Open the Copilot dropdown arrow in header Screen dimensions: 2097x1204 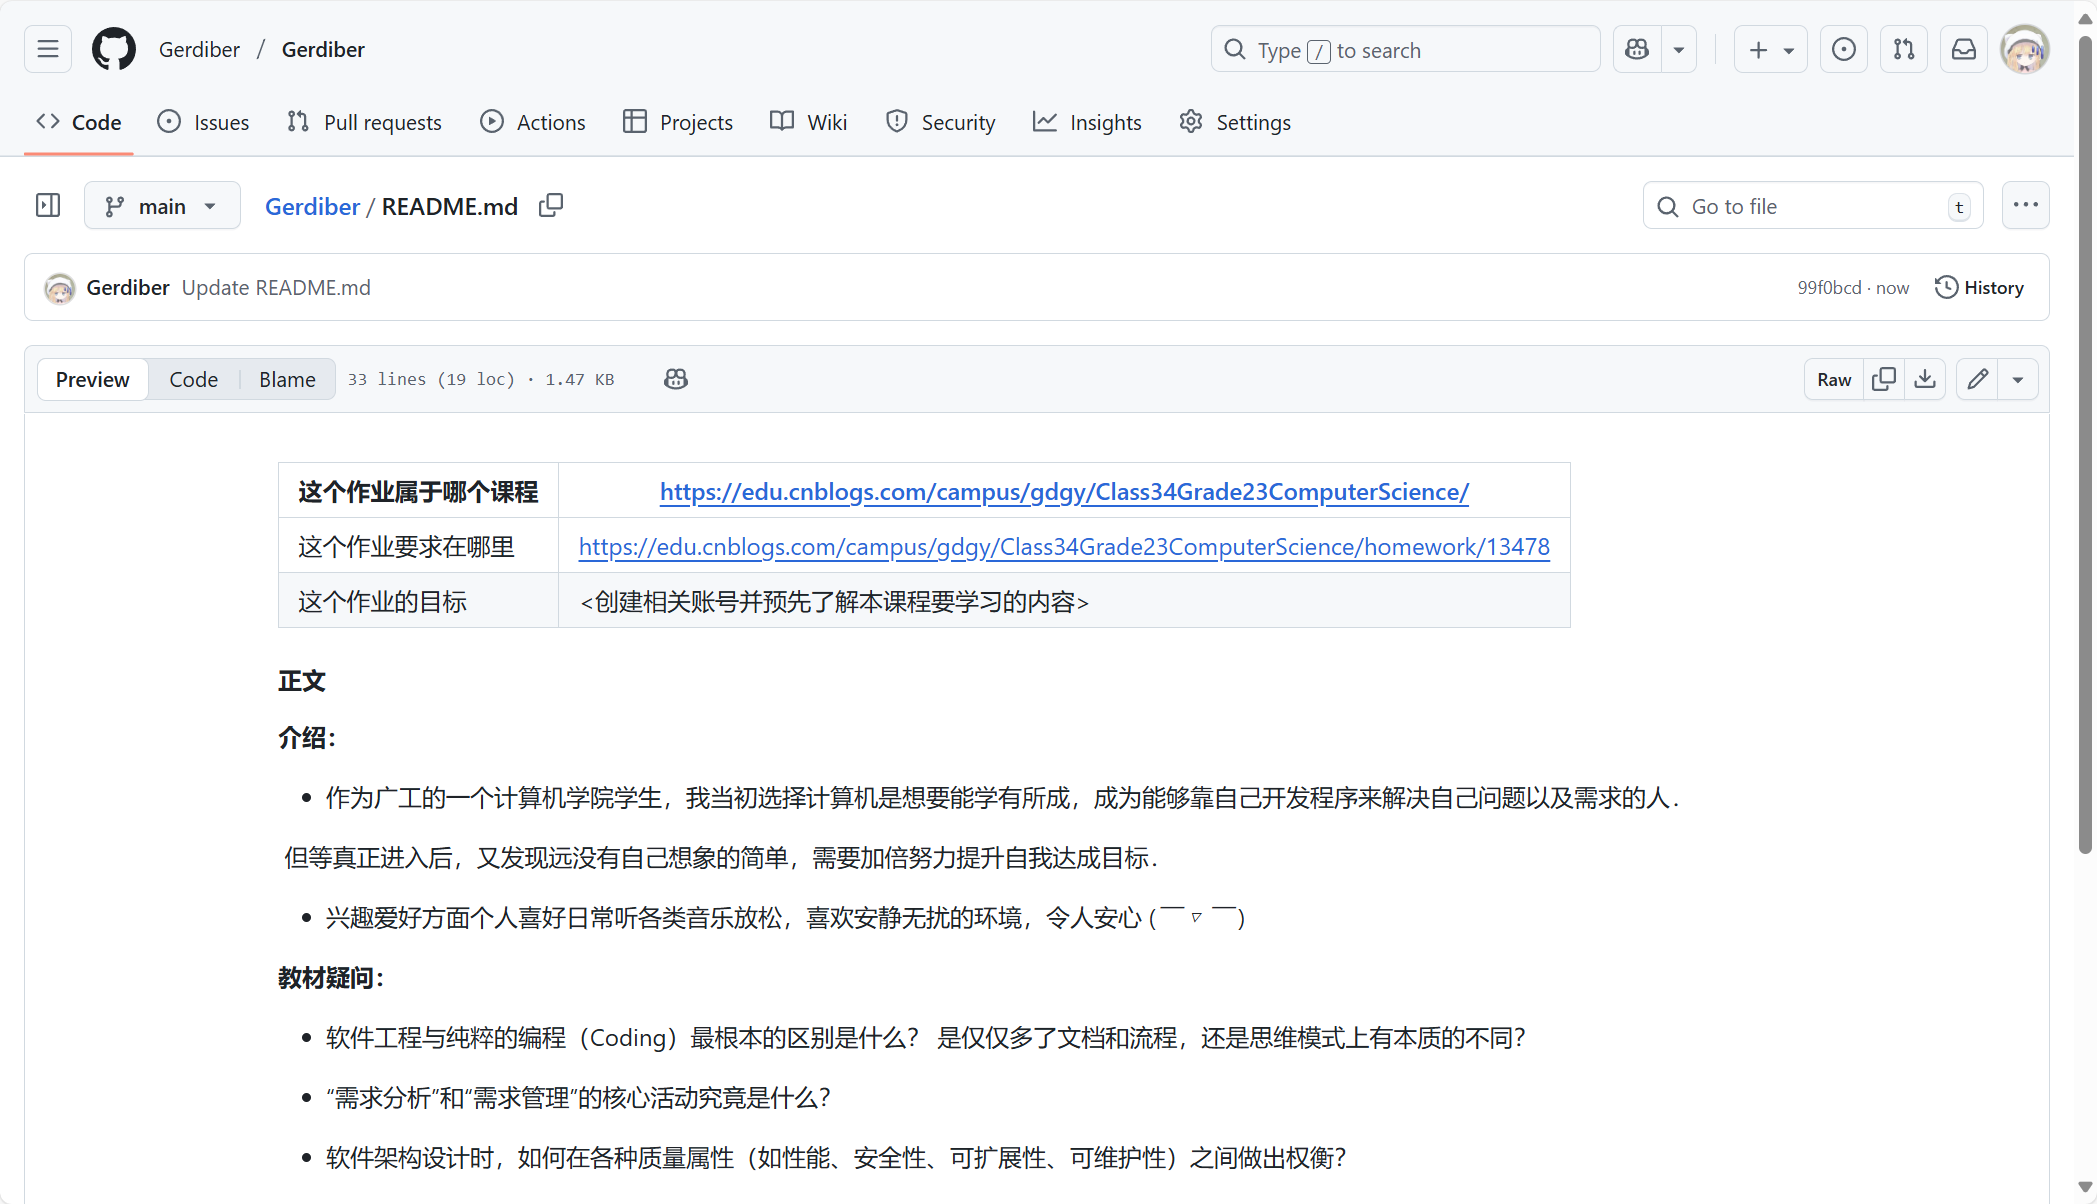(x=1679, y=48)
